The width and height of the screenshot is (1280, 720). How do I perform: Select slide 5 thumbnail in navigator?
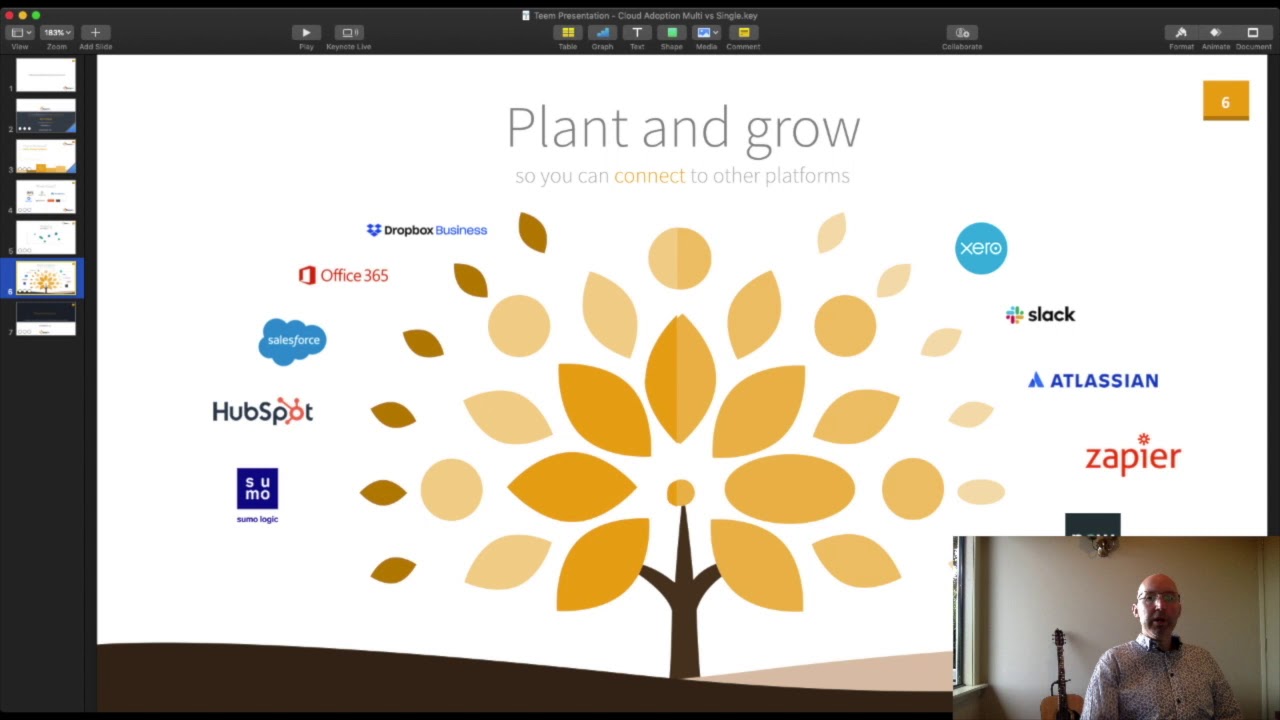[x=46, y=238]
